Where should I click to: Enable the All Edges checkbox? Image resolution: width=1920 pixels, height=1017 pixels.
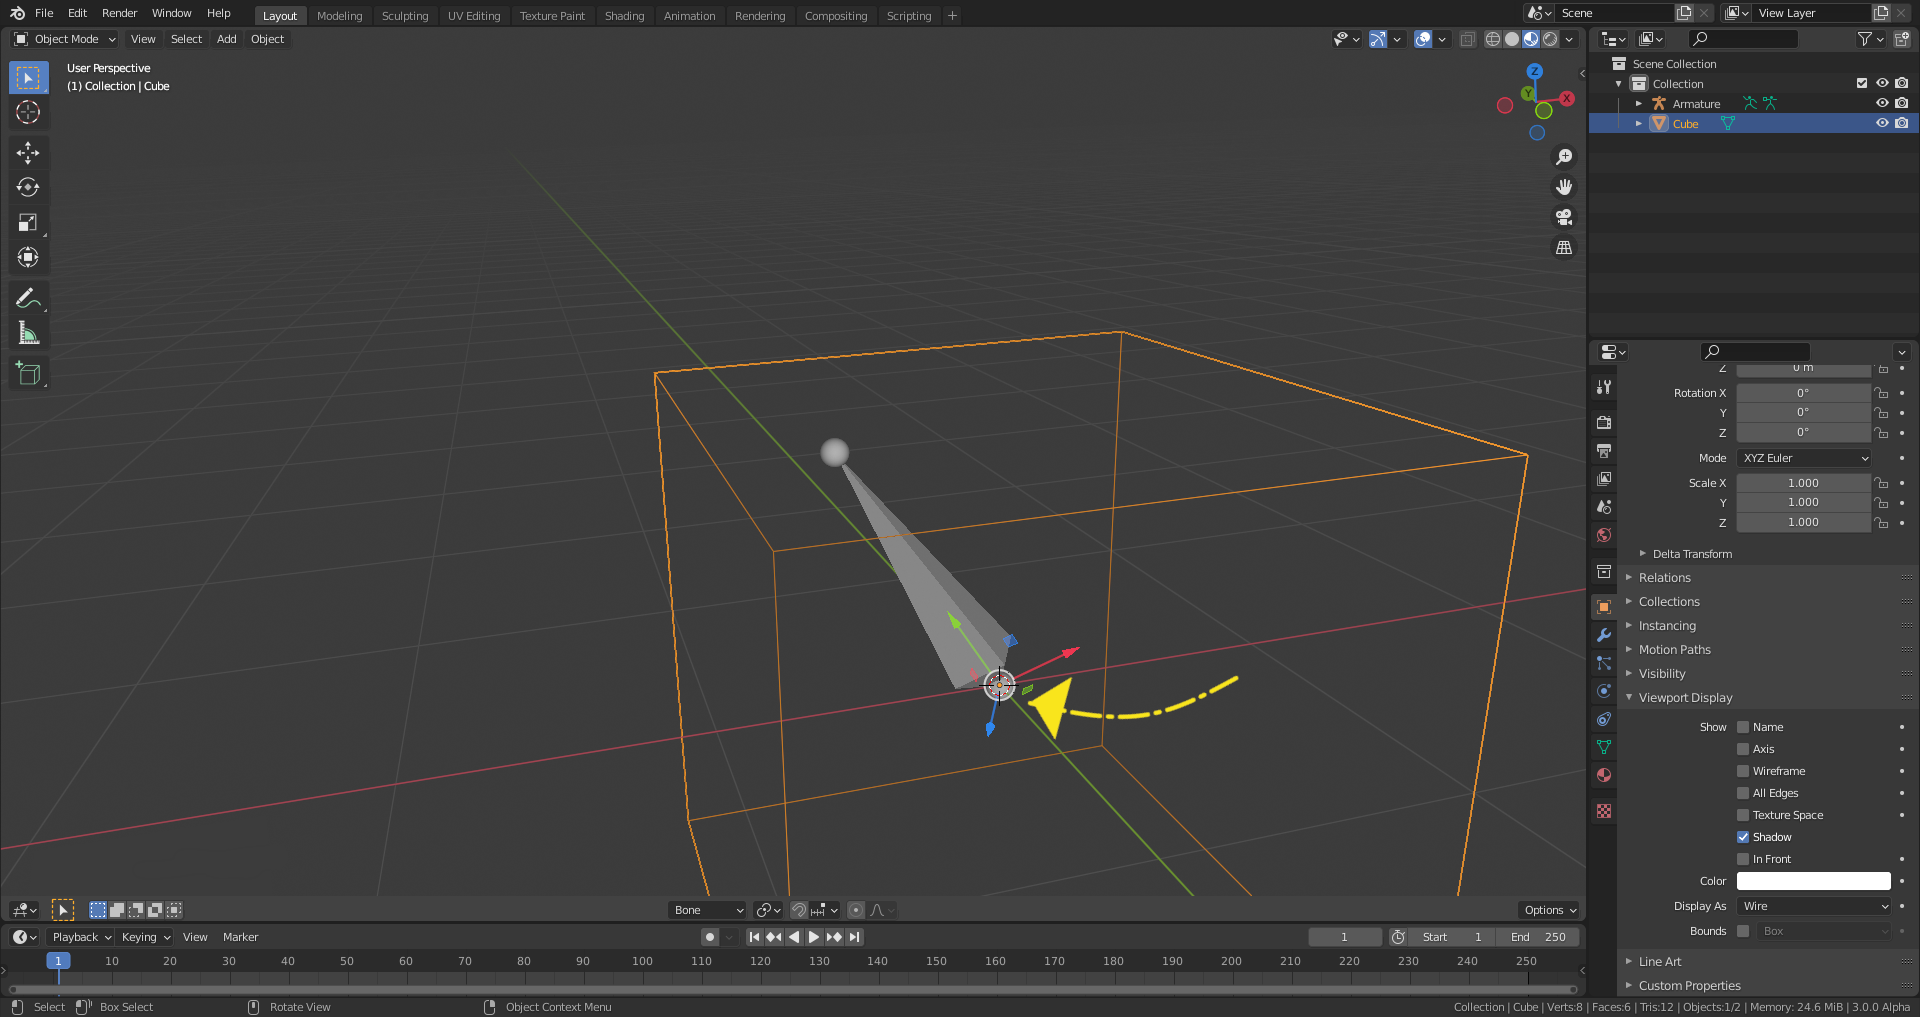tap(1743, 793)
